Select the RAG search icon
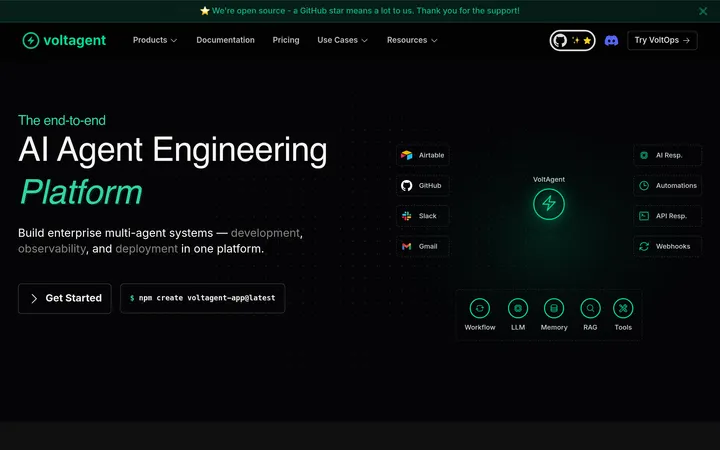 point(590,308)
